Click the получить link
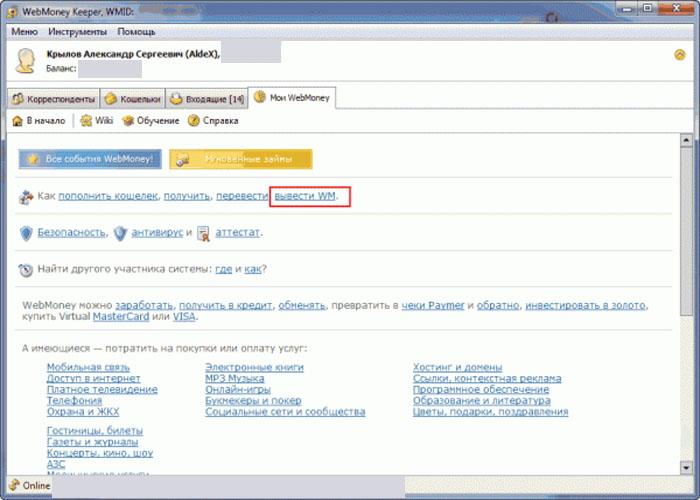700x500 pixels. [x=187, y=196]
